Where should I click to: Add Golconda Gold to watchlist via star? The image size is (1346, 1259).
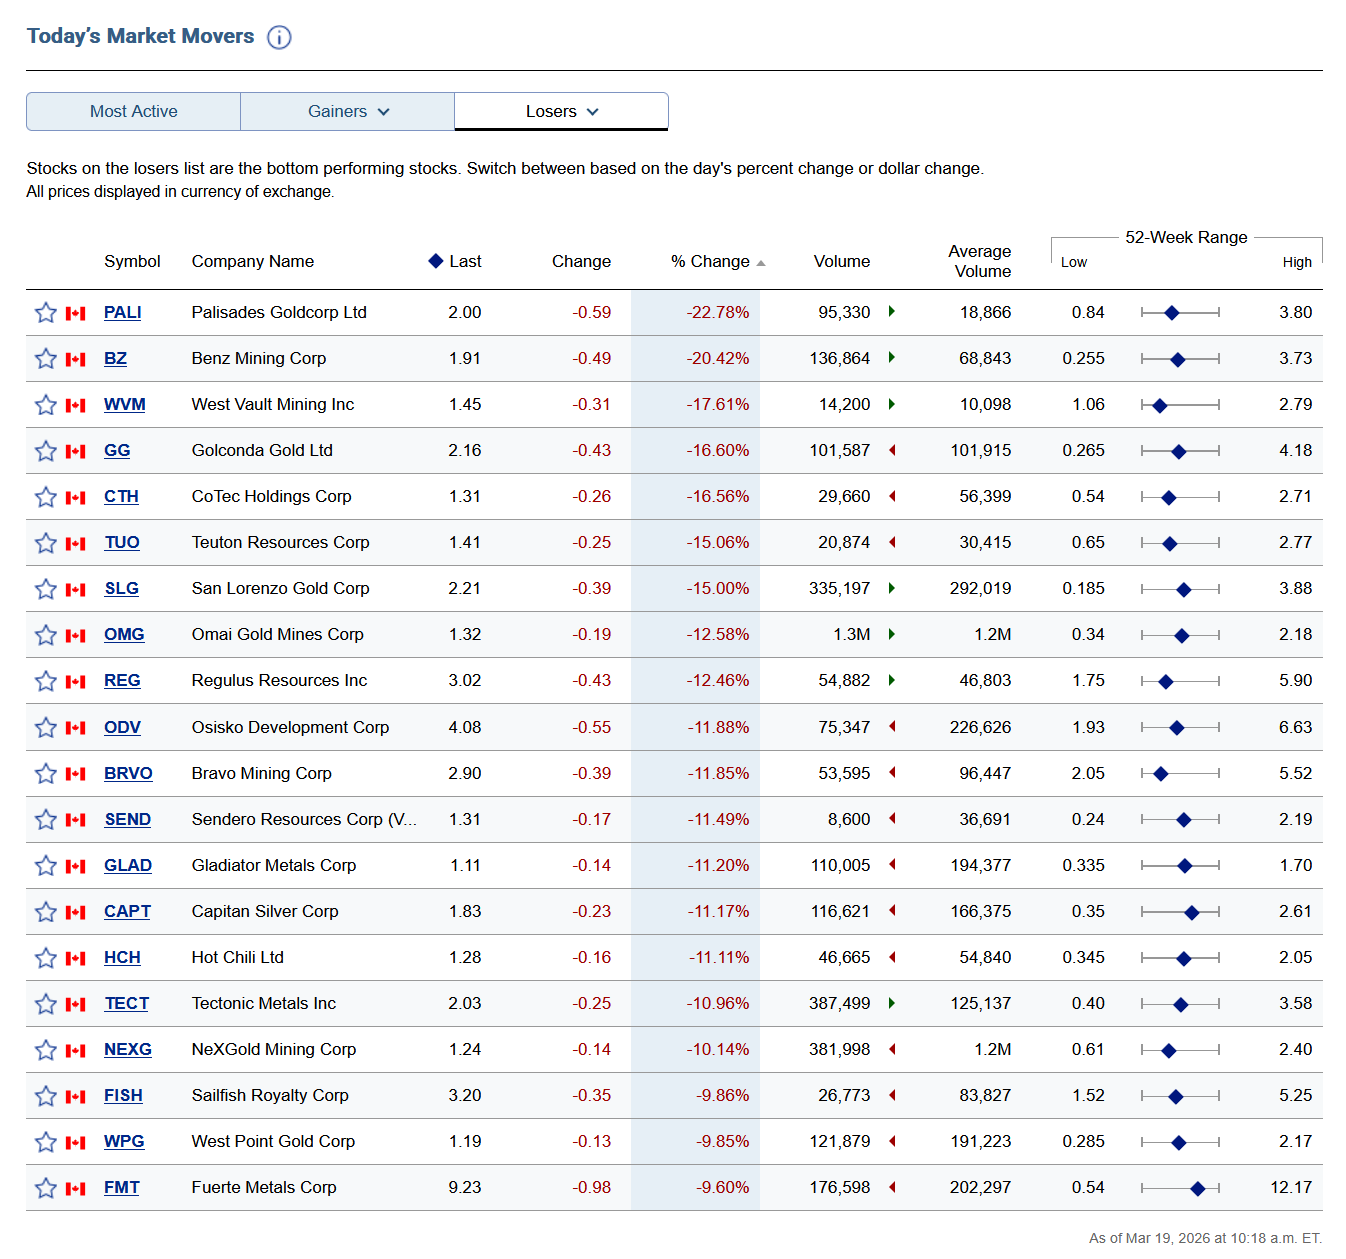point(46,451)
